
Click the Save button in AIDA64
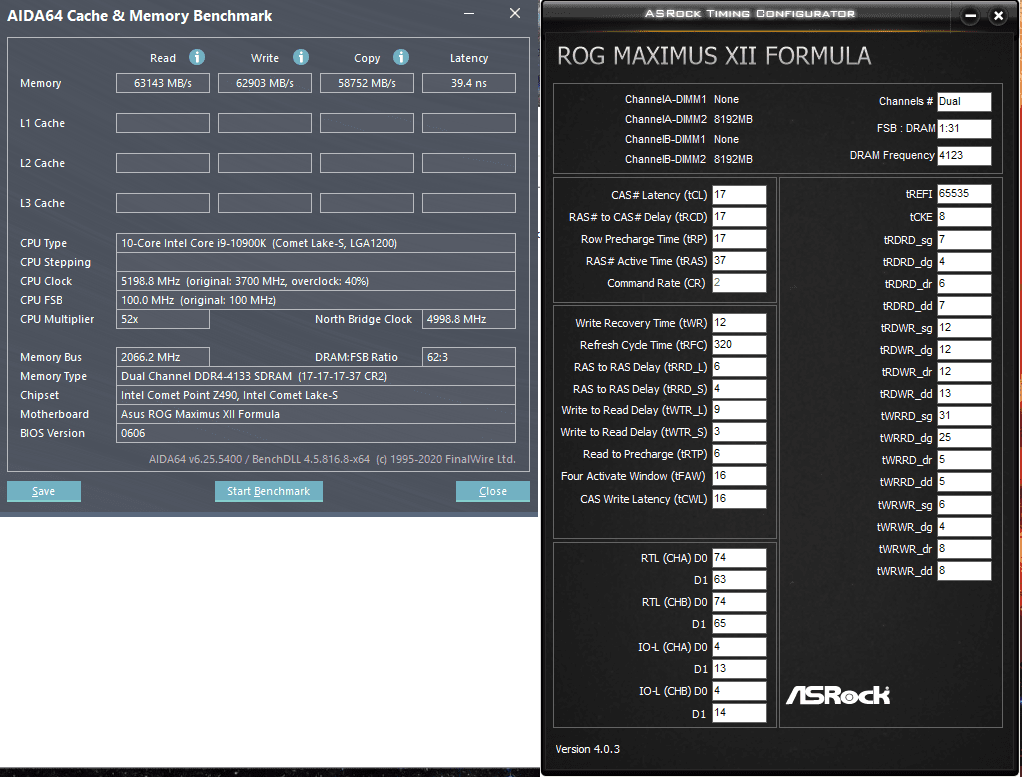pyautogui.click(x=44, y=491)
